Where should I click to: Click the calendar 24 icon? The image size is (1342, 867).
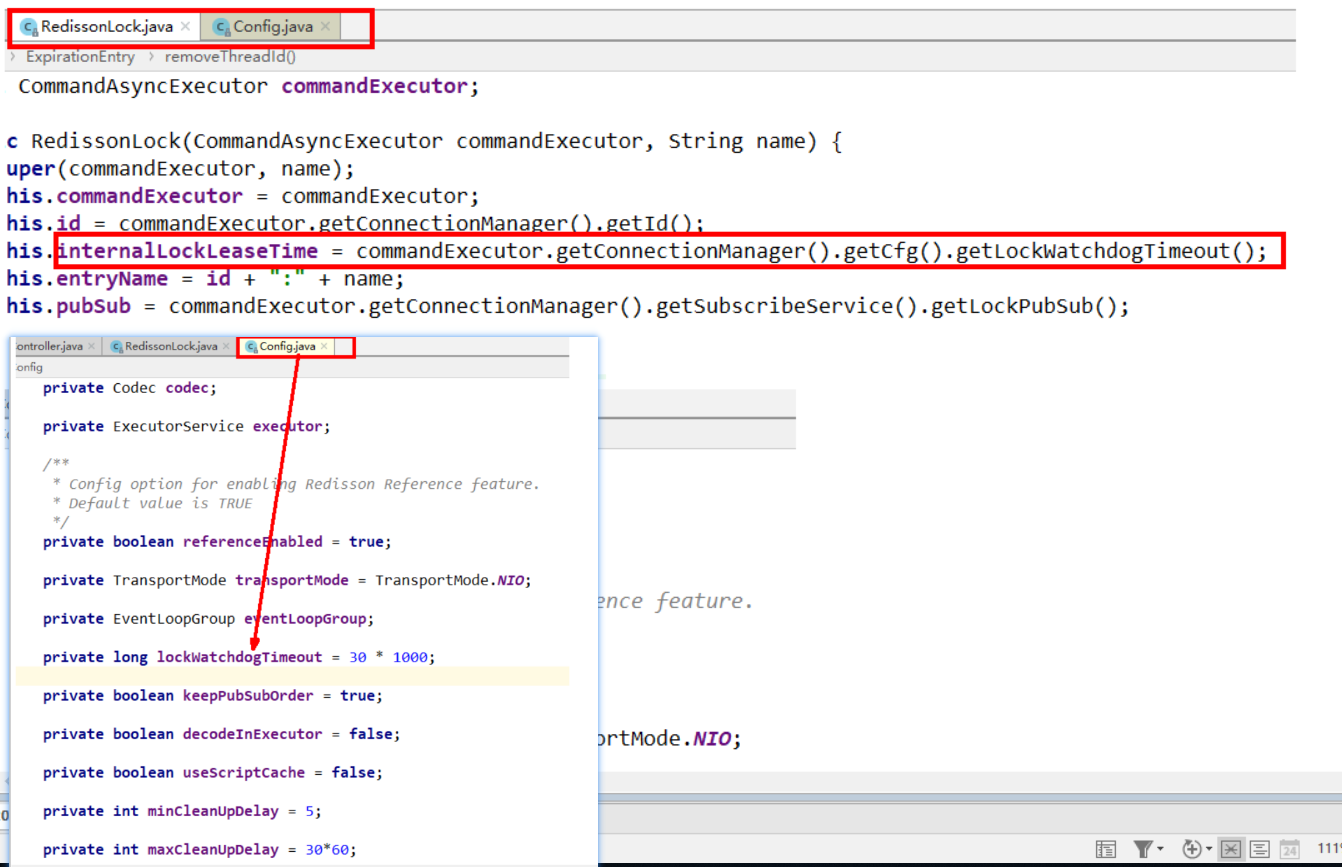(1290, 848)
